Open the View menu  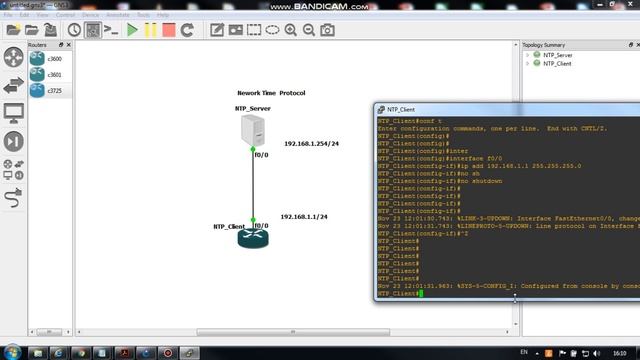(42, 15)
